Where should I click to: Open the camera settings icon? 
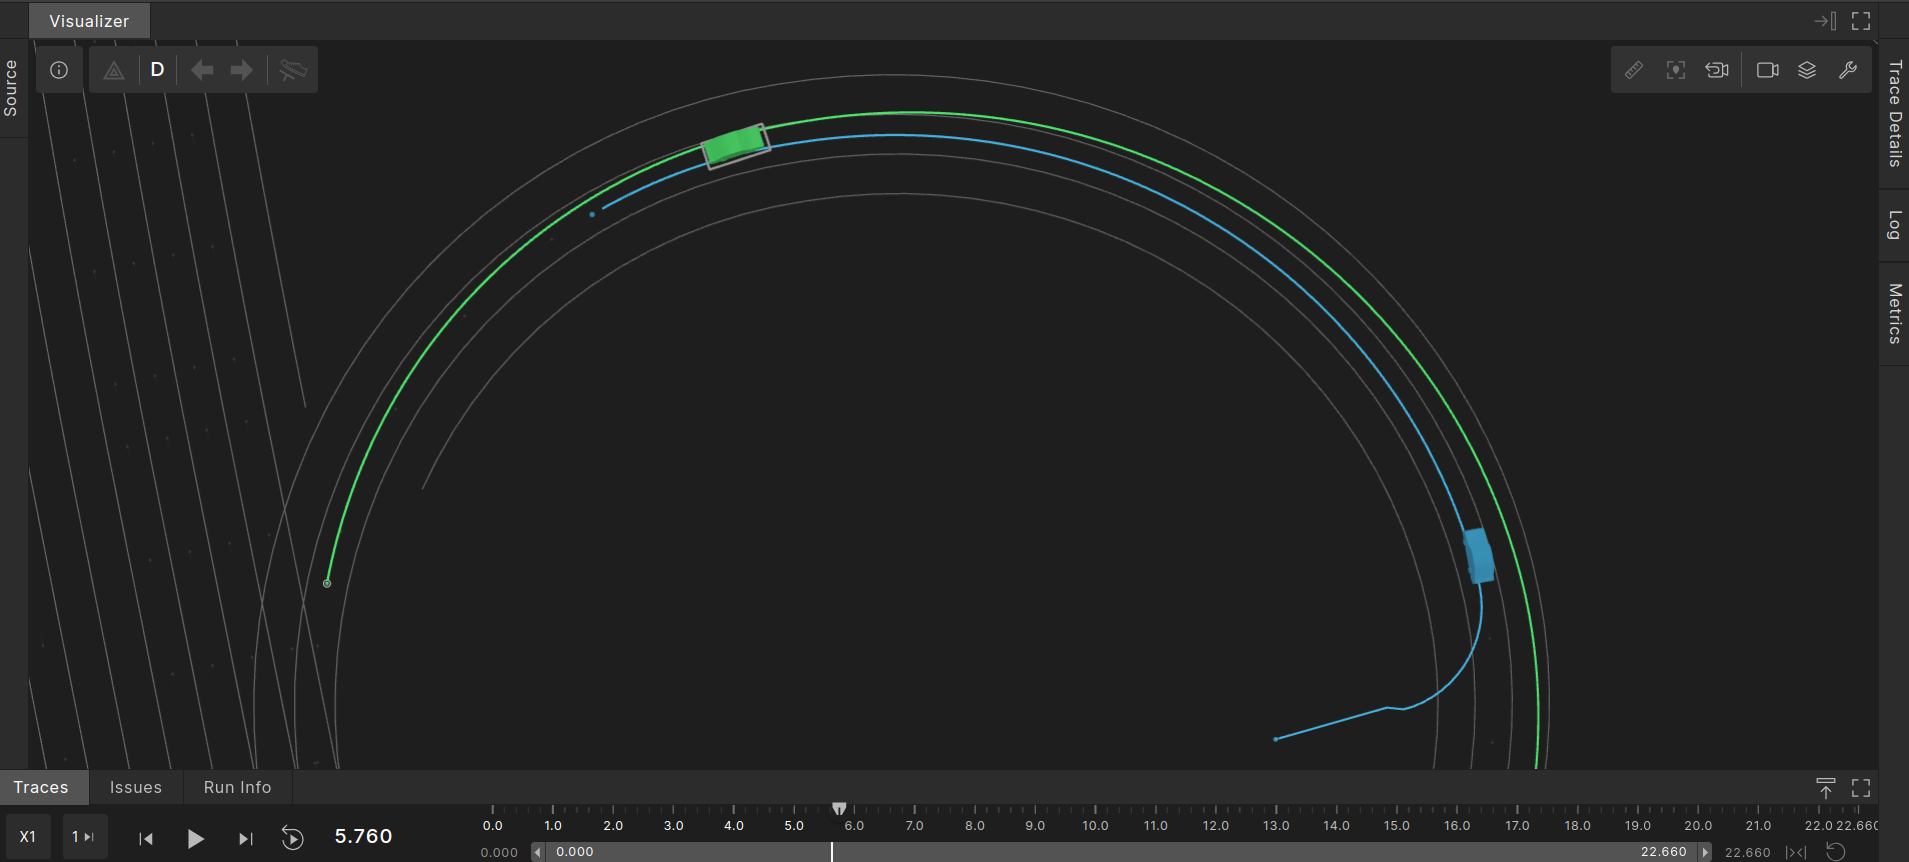pyautogui.click(x=1767, y=70)
